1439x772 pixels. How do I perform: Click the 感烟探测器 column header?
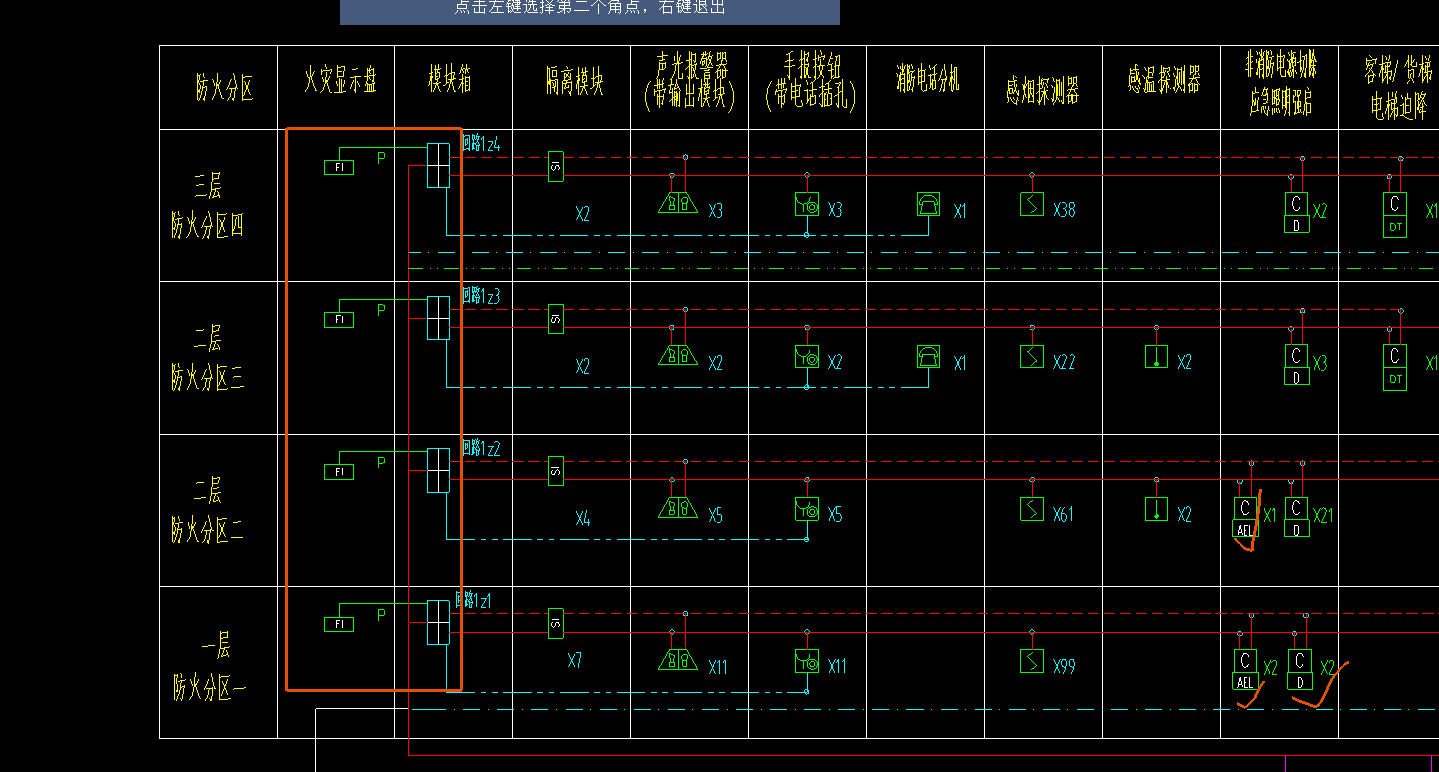[1043, 91]
